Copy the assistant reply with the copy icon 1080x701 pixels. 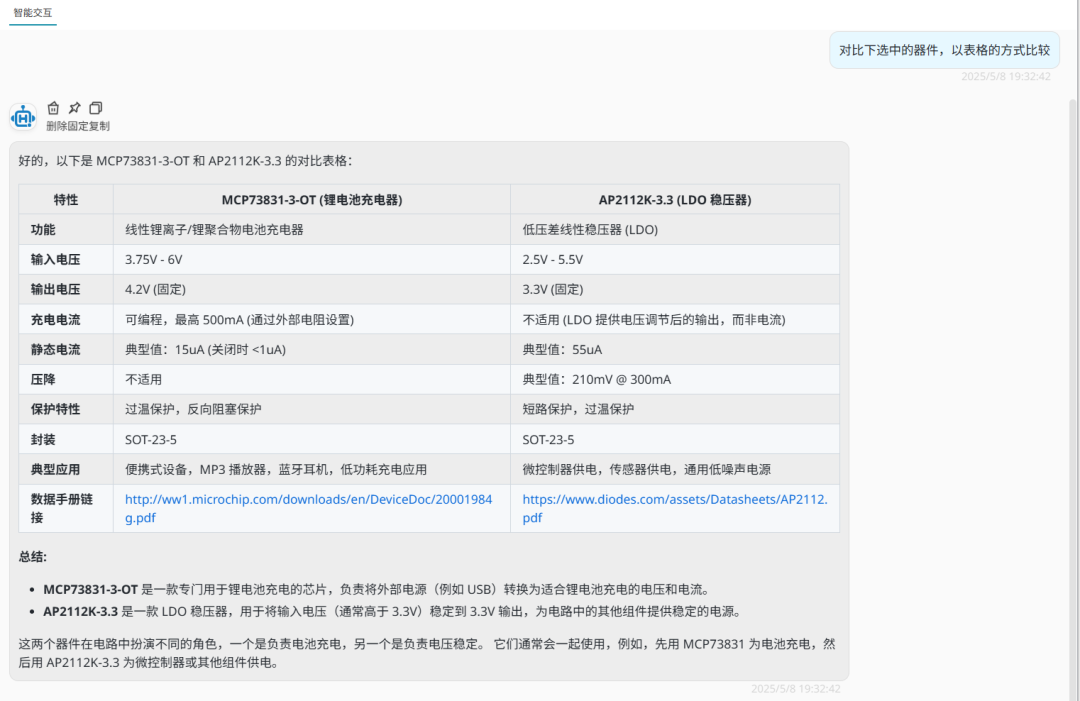[96, 108]
